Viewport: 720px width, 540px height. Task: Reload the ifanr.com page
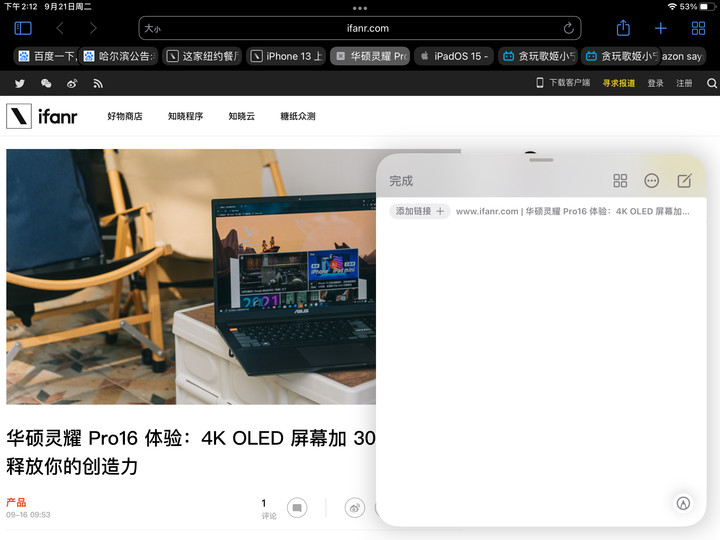(x=569, y=28)
